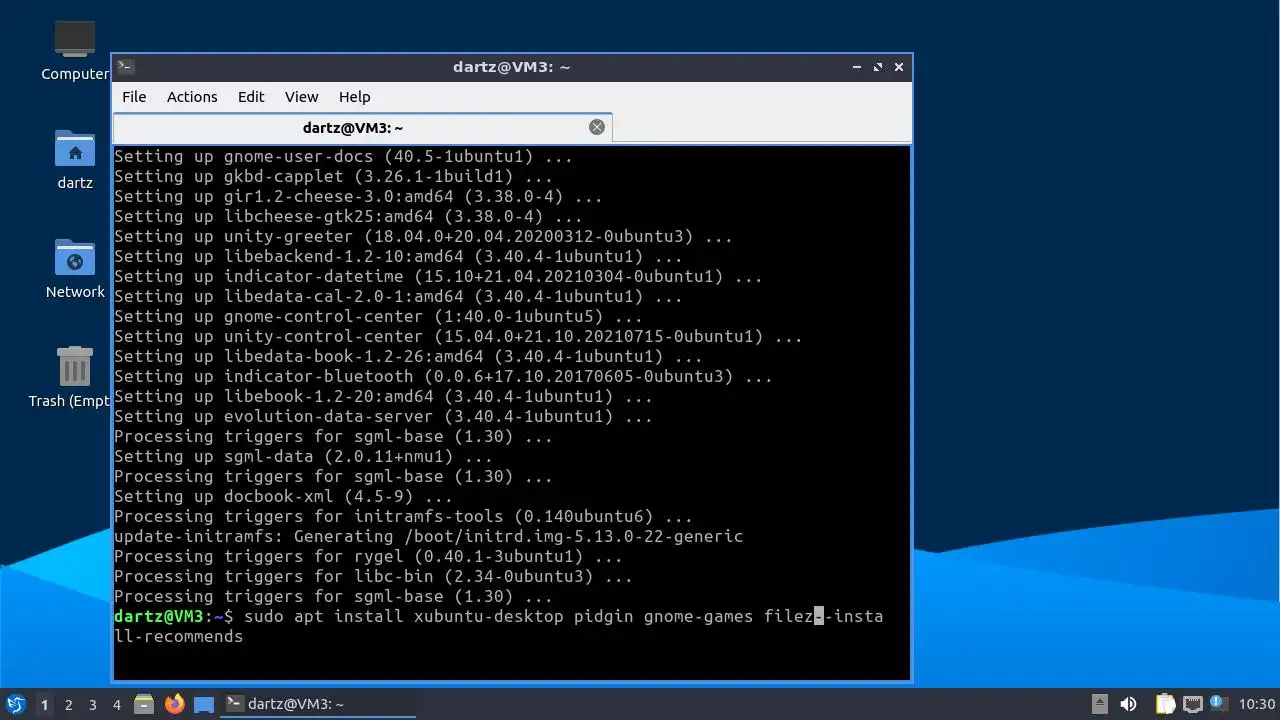The width and height of the screenshot is (1280, 720).
Task: Click 'Setting up evolution-data-server' line
Action: coord(383,416)
